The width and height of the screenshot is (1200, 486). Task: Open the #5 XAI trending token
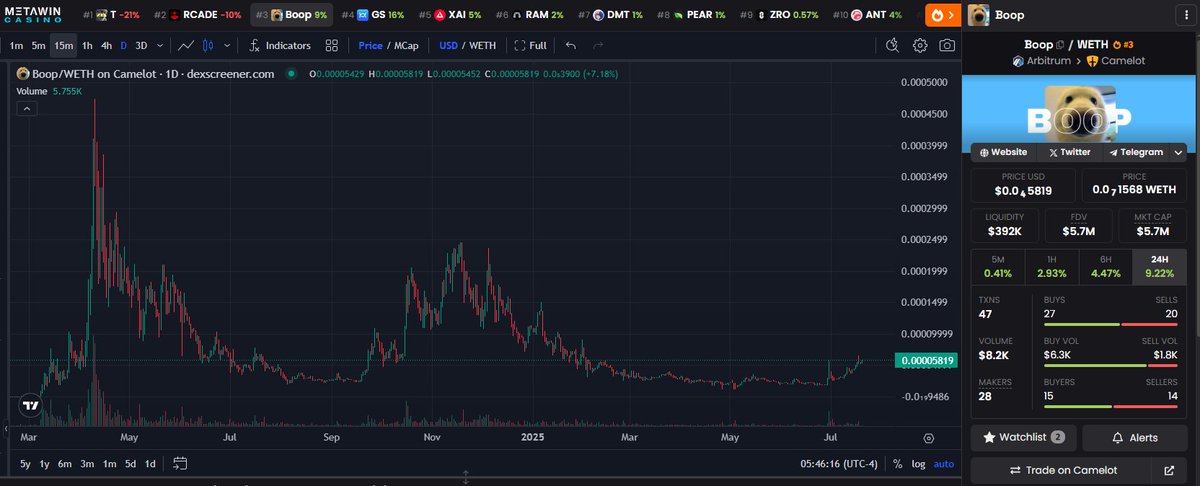tap(449, 15)
